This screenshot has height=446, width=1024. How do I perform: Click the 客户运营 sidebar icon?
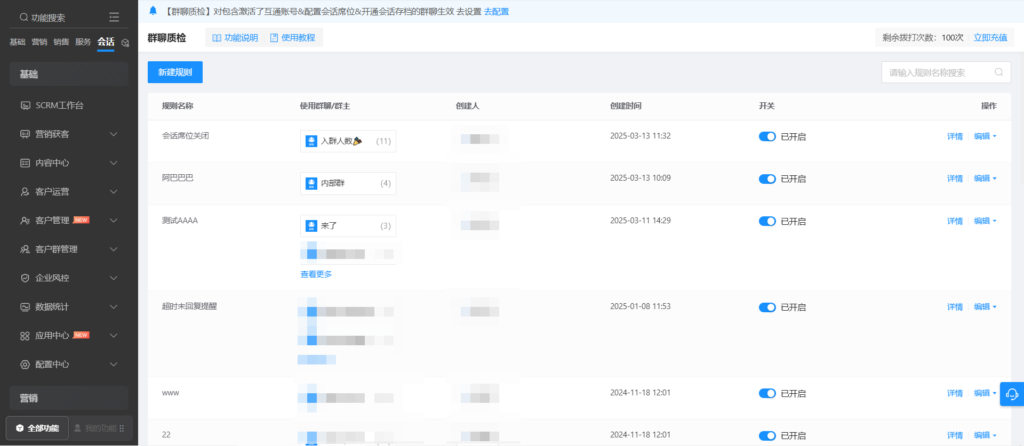(x=25, y=191)
